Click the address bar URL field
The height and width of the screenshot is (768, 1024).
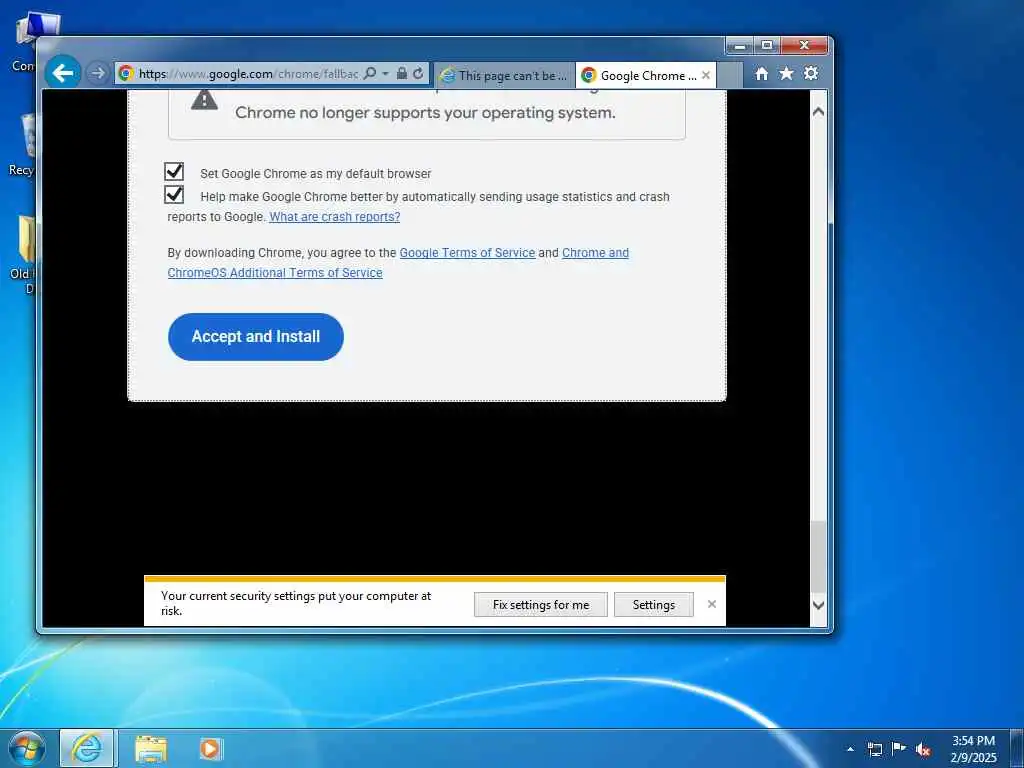[x=248, y=74]
